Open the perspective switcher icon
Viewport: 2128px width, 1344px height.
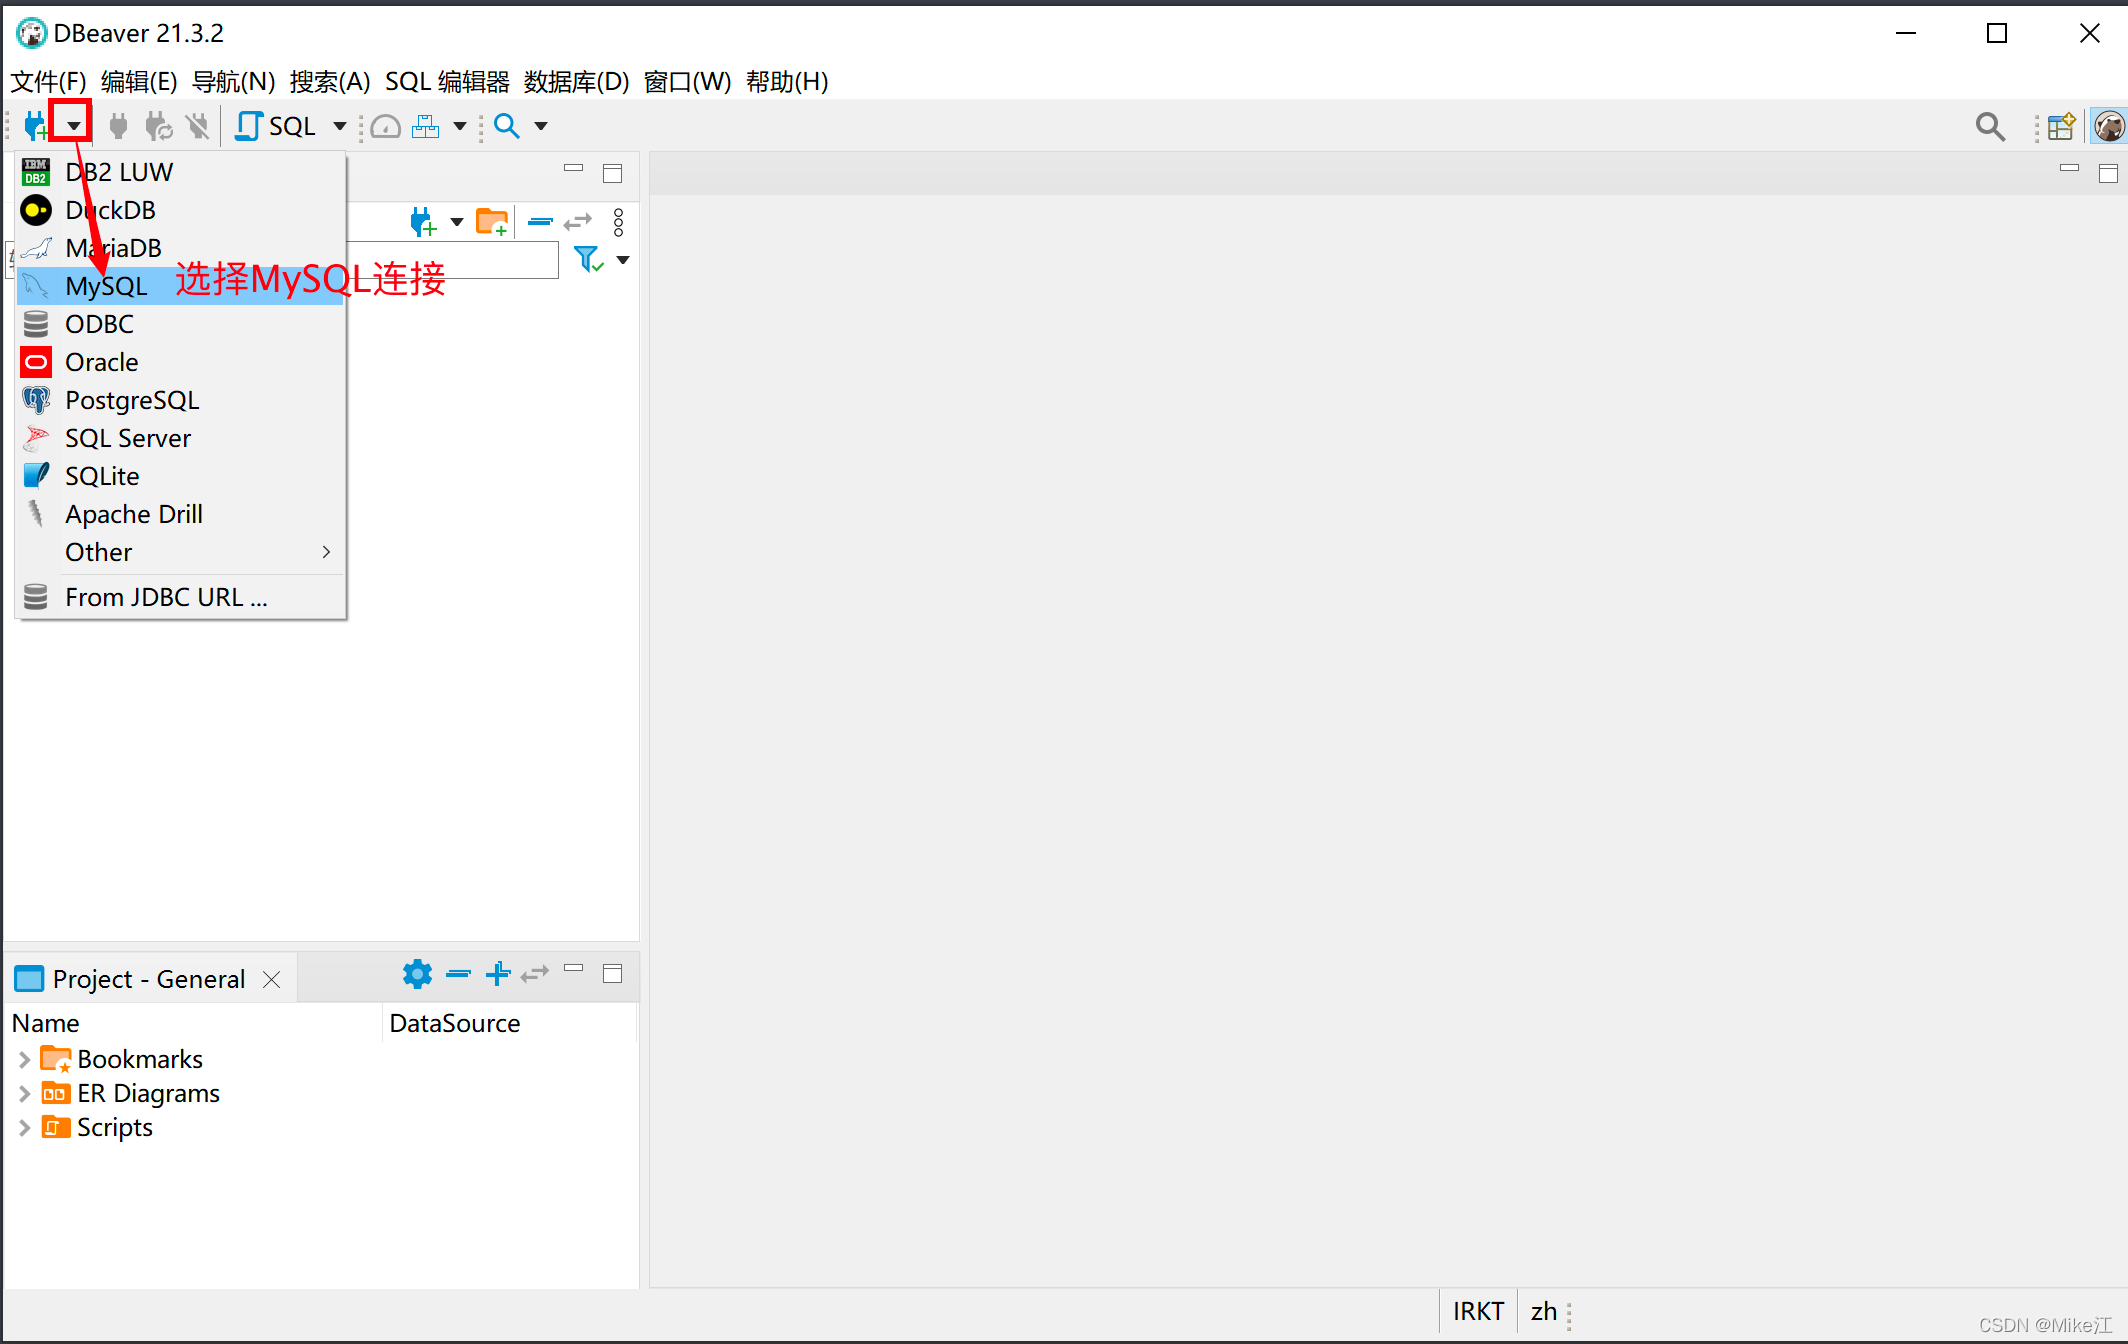(2061, 126)
